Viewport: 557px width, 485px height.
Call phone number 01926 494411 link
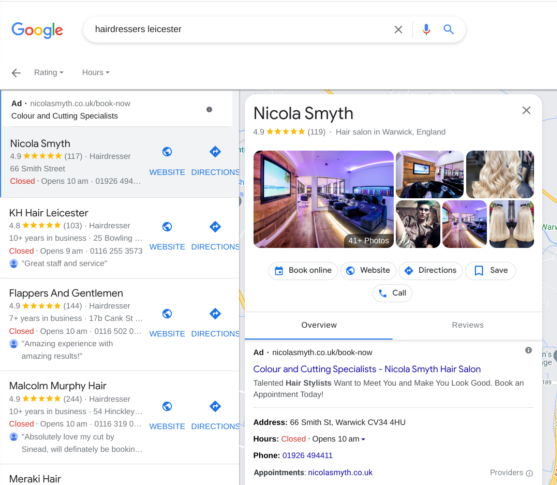(307, 456)
